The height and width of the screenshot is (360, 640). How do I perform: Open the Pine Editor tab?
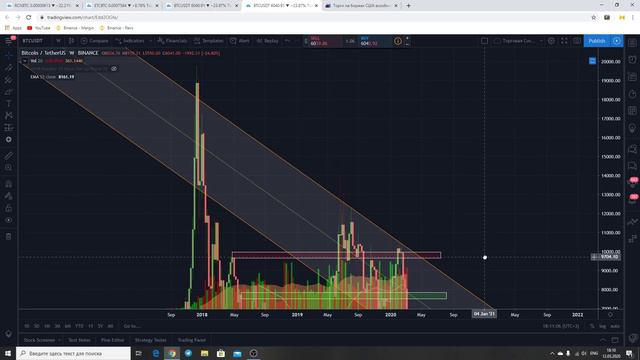[112, 340]
